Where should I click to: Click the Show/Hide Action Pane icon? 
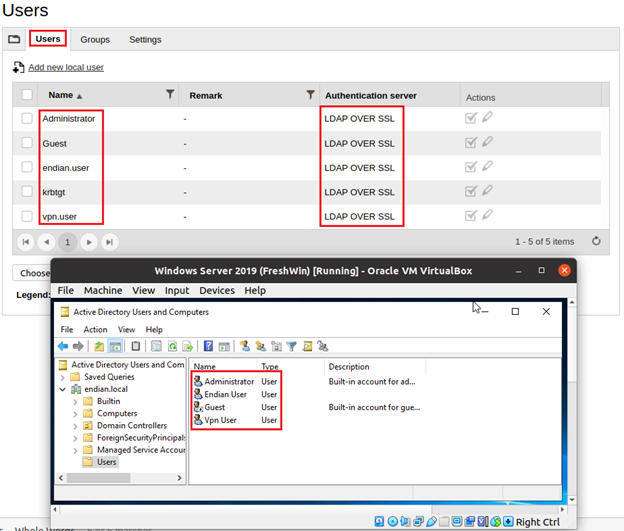tap(224, 346)
